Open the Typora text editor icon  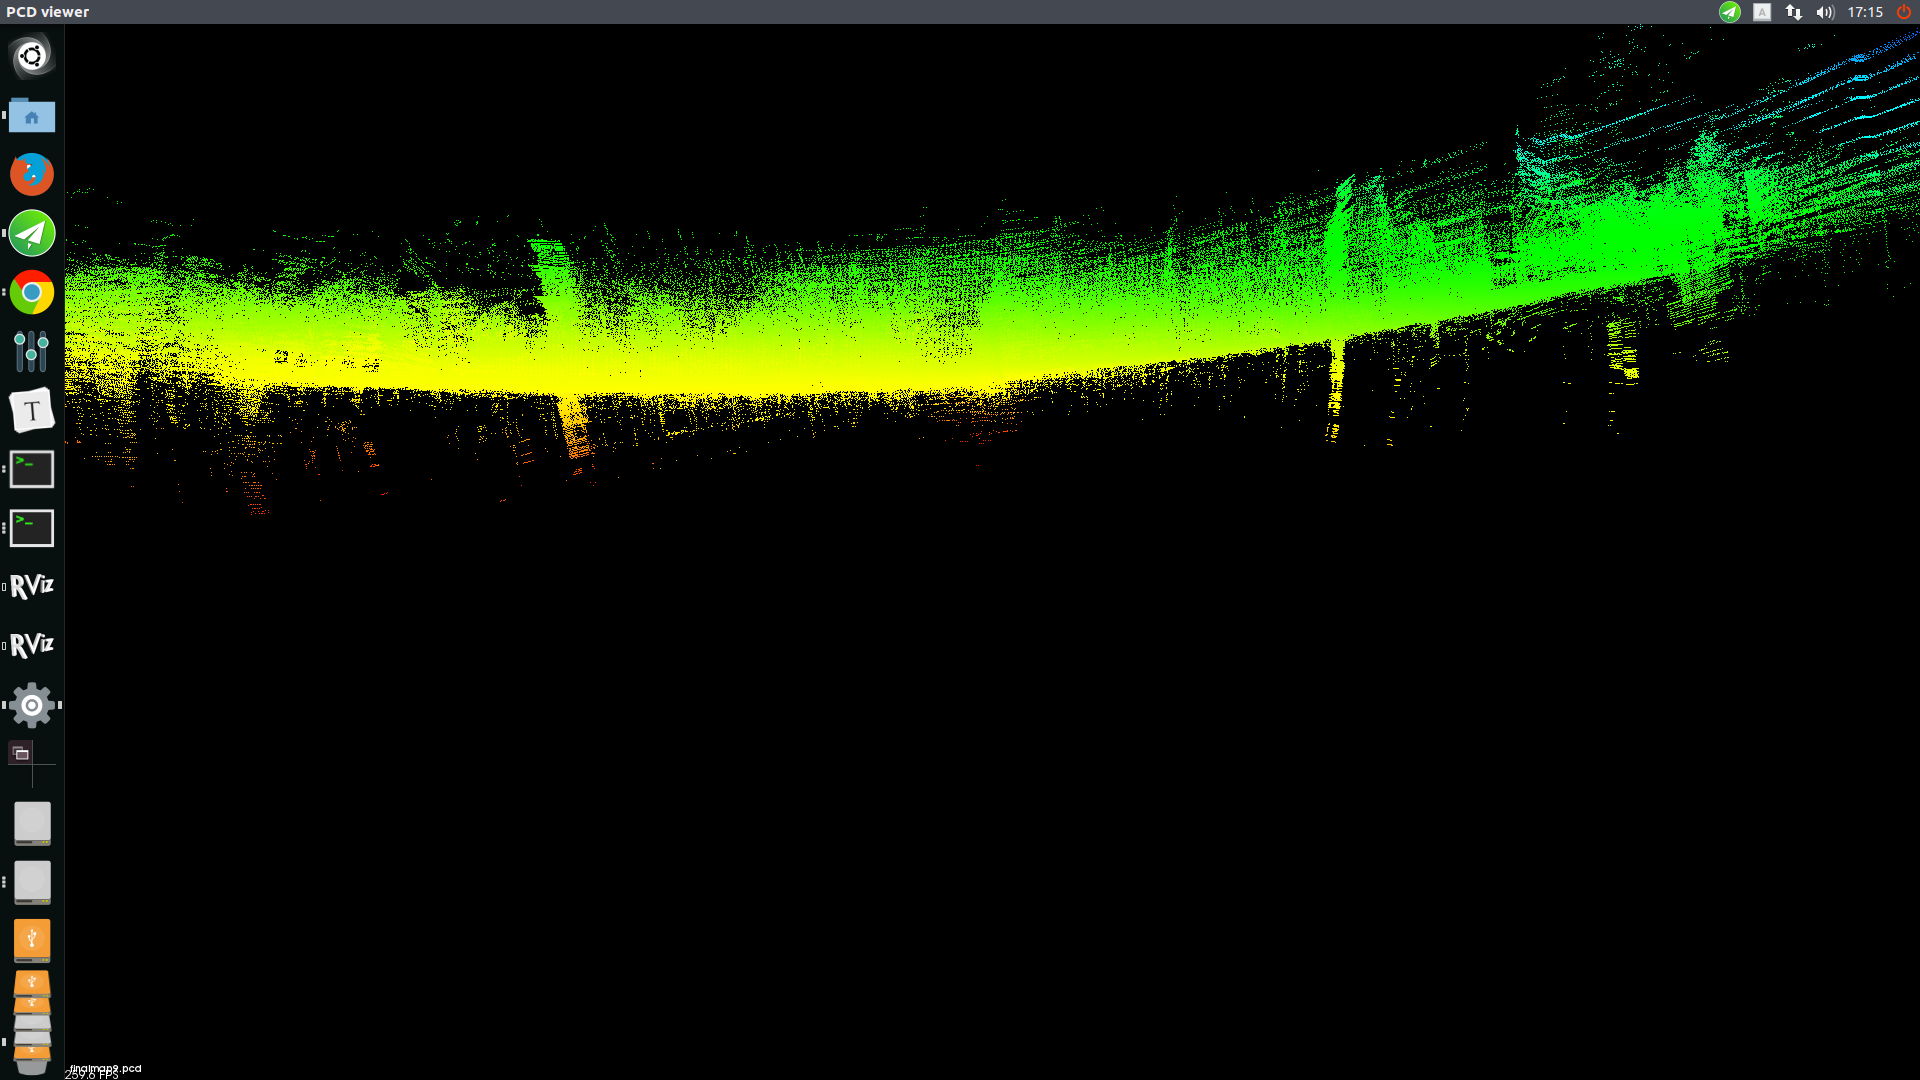(x=32, y=410)
